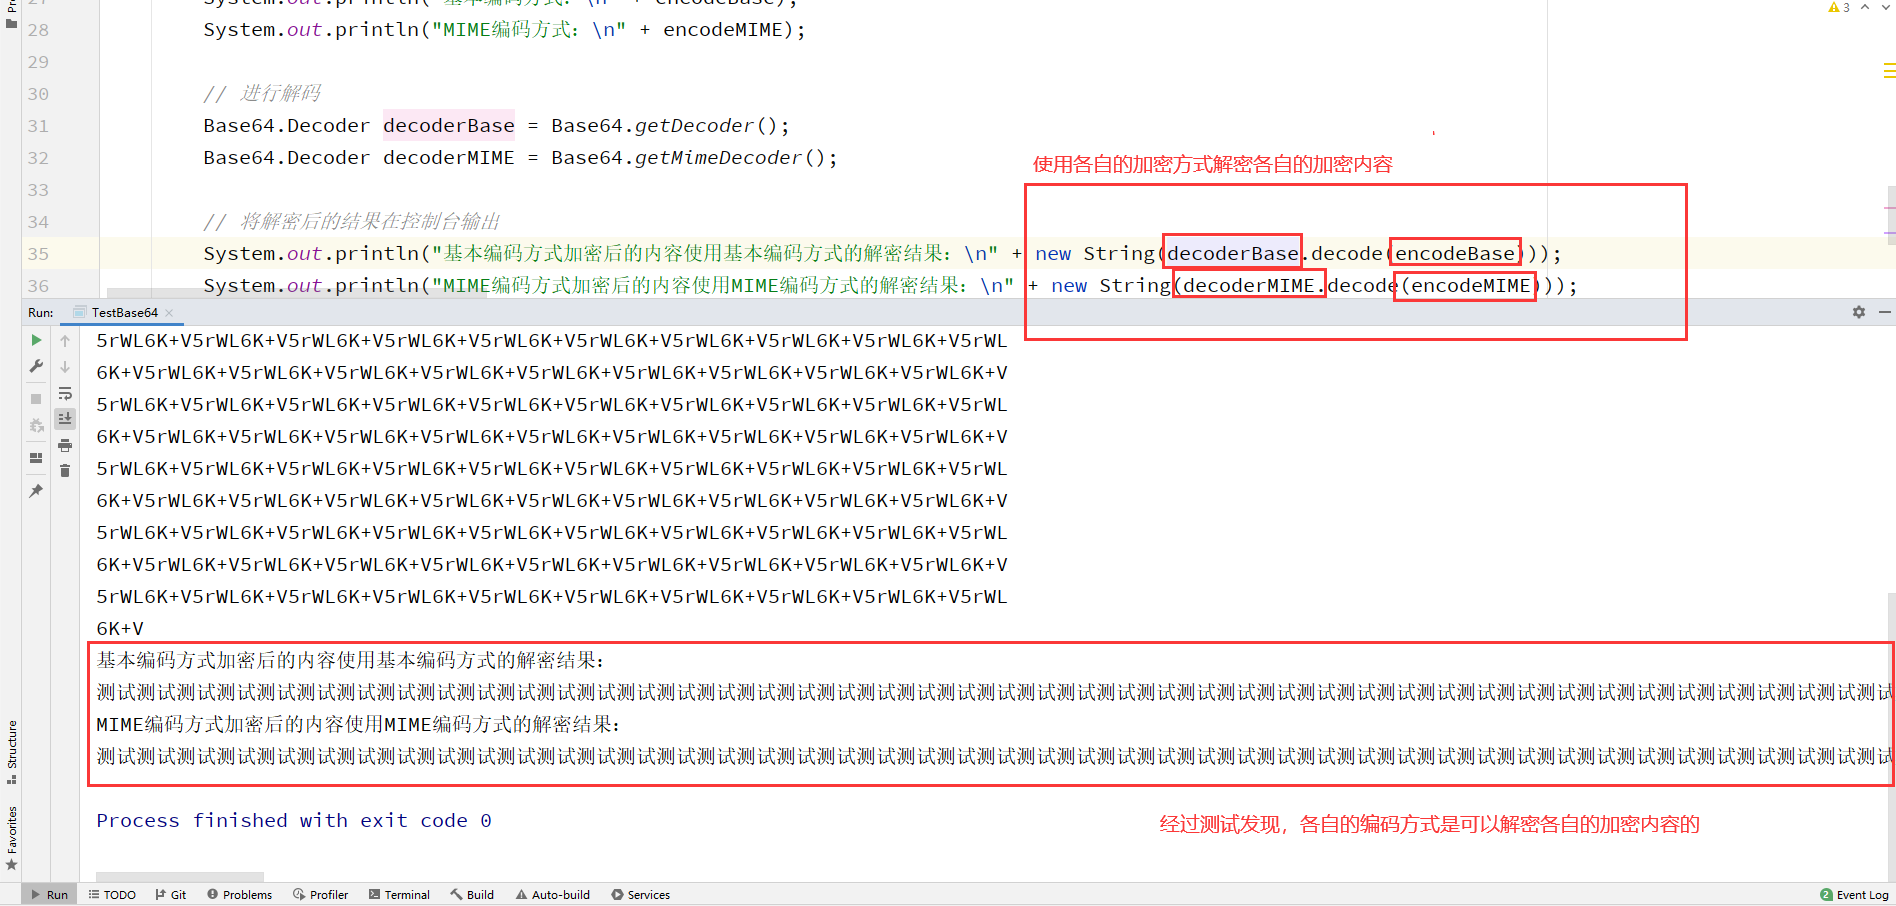Rerun the TestBase64 program
This screenshot has height=906, width=1896.
(36, 340)
